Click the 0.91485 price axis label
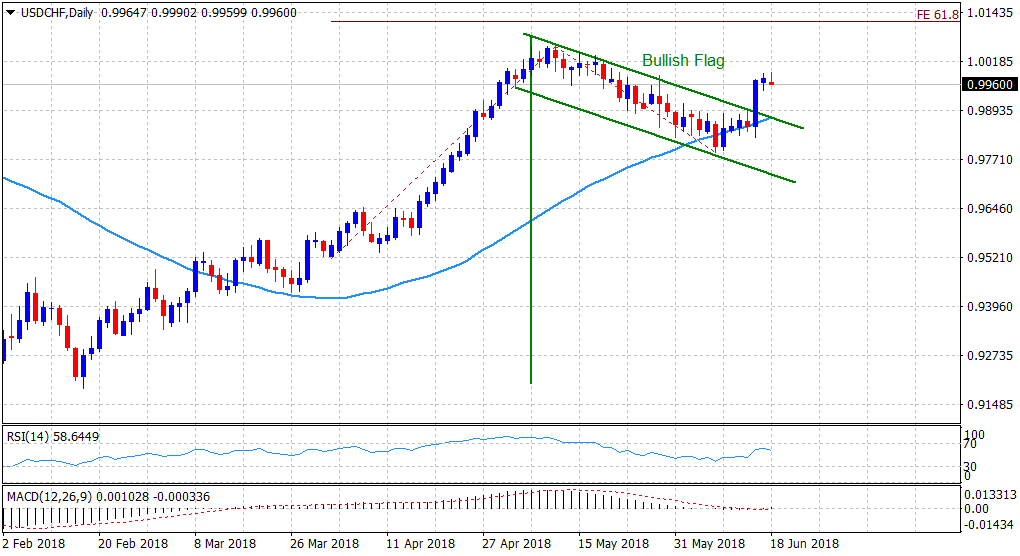Image resolution: width=1020 pixels, height=556 pixels. point(988,404)
